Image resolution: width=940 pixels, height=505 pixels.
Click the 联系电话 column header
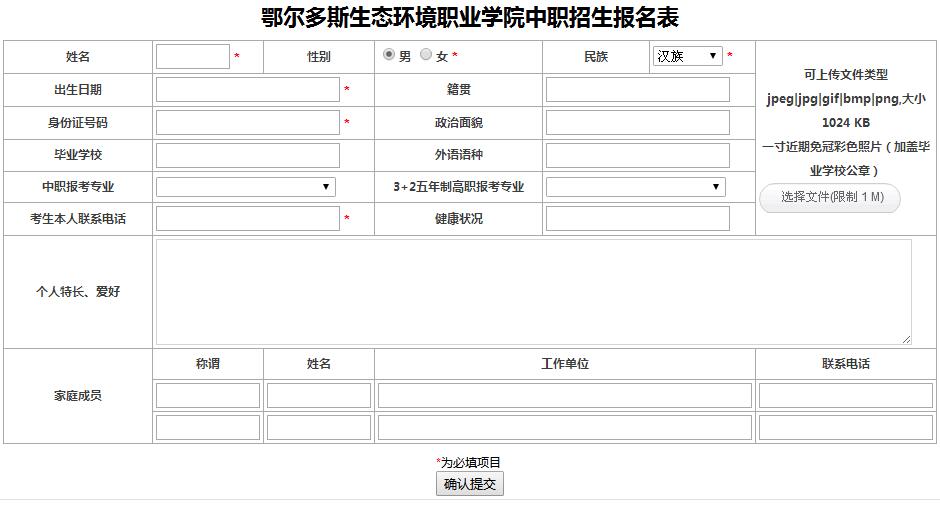pos(846,363)
